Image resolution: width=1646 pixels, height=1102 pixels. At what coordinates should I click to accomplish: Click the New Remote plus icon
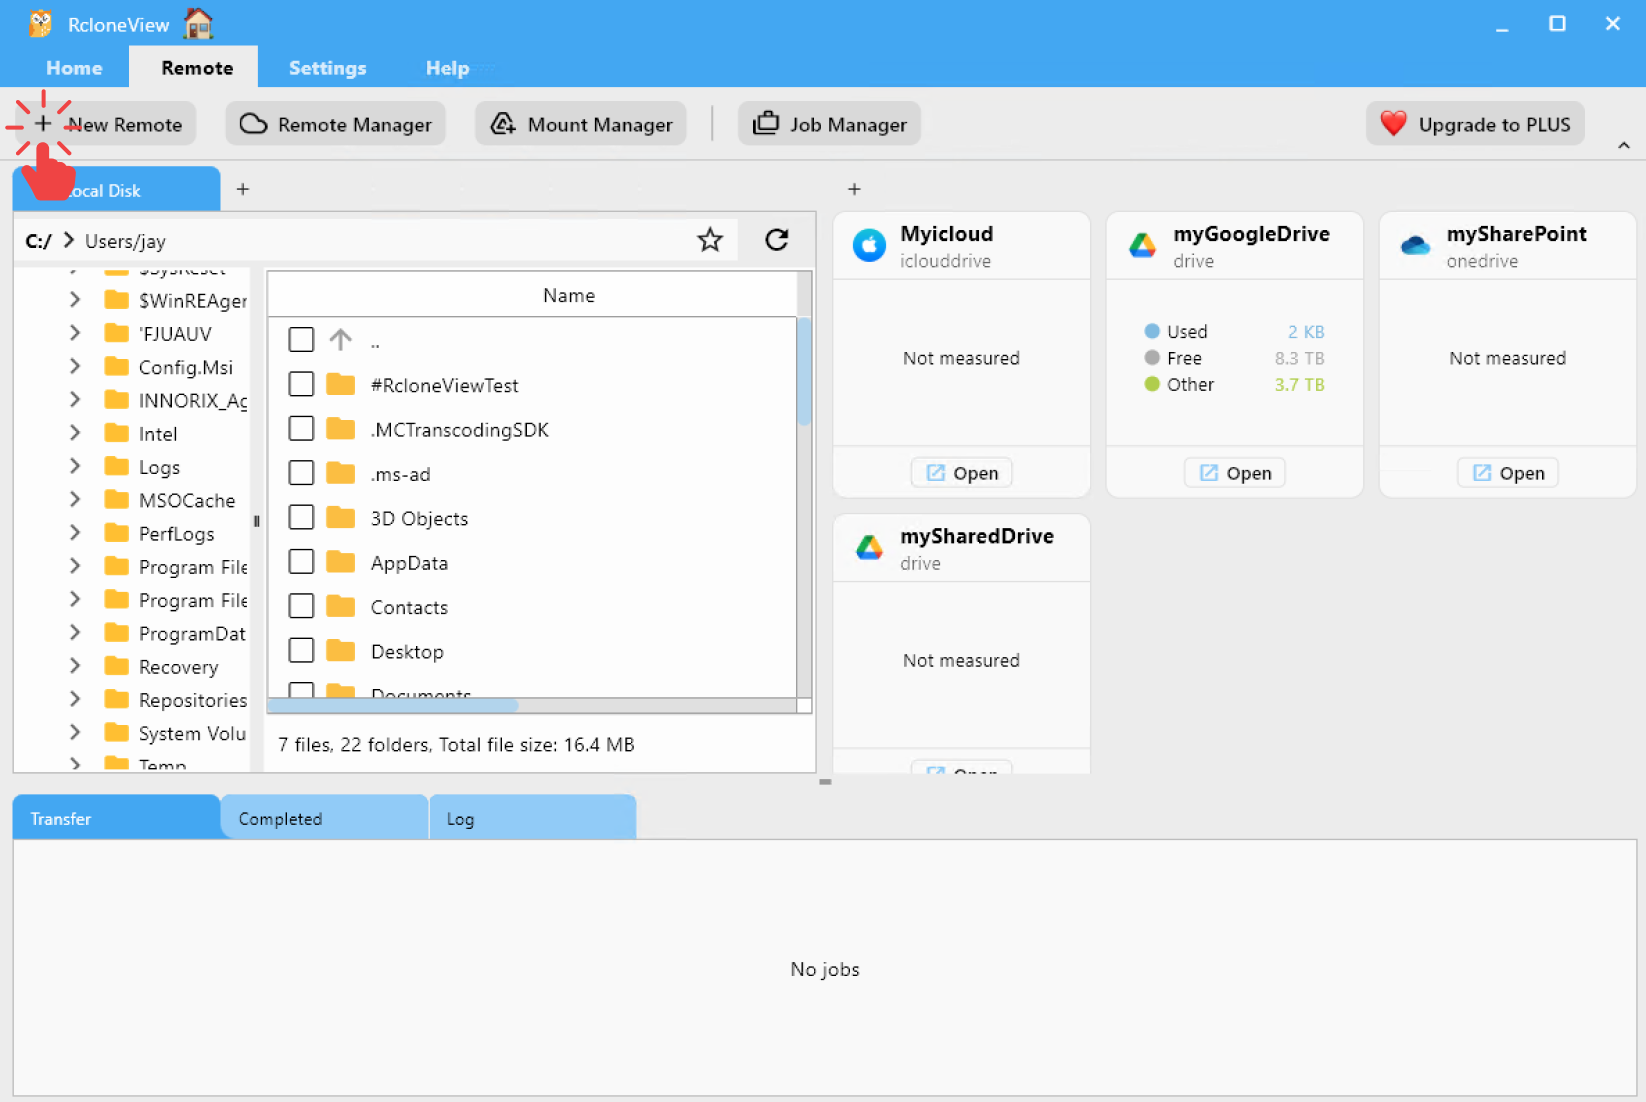tap(43, 124)
